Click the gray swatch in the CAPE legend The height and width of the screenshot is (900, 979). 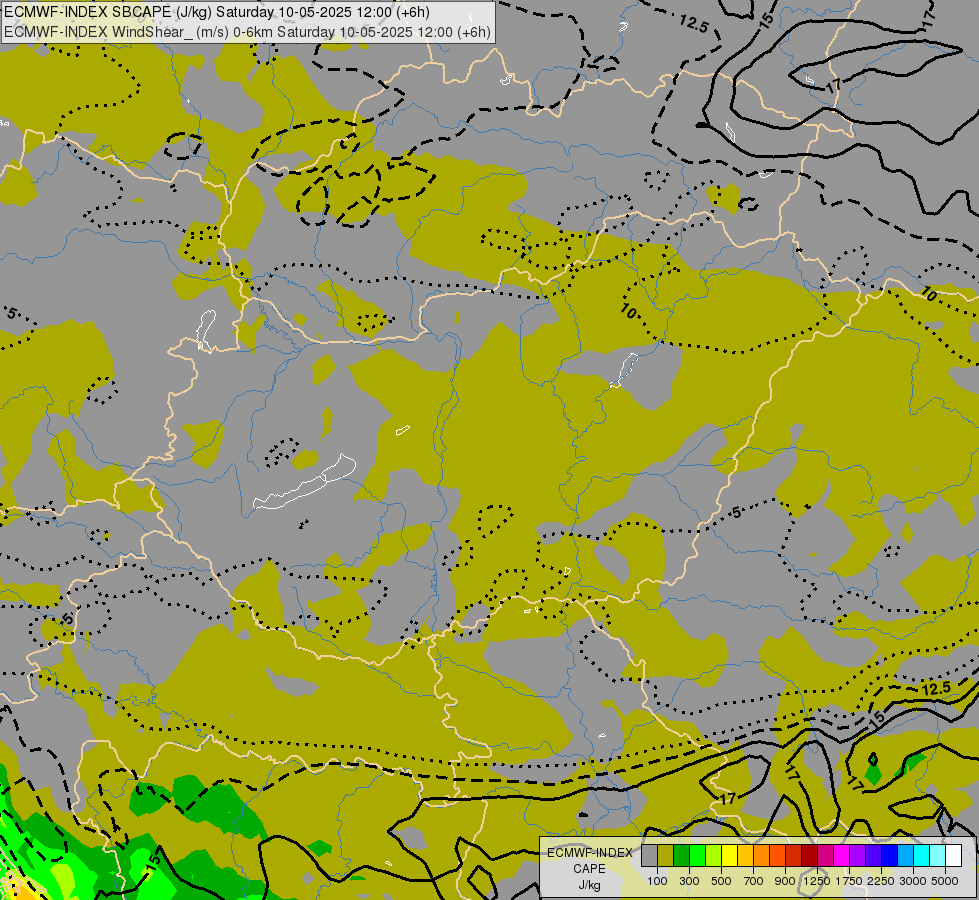point(649,856)
